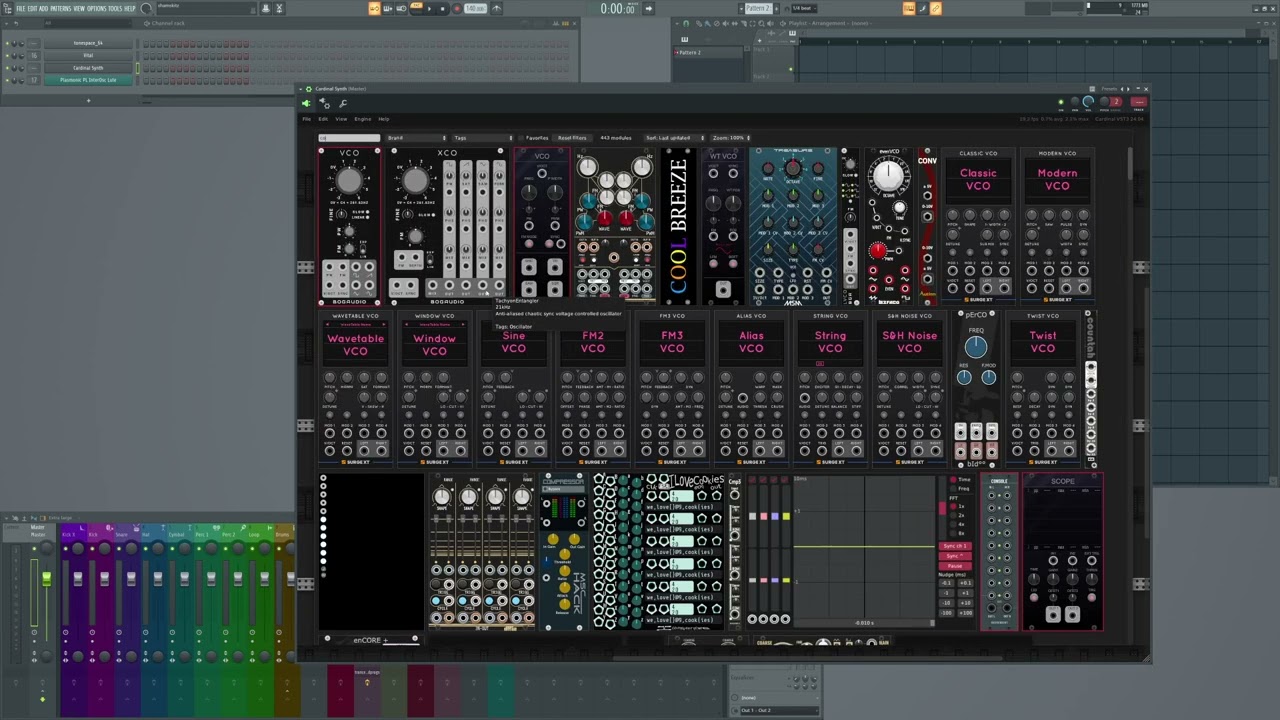Select the SCOPE module in browser
The height and width of the screenshot is (720, 1280).
pos(1062,552)
